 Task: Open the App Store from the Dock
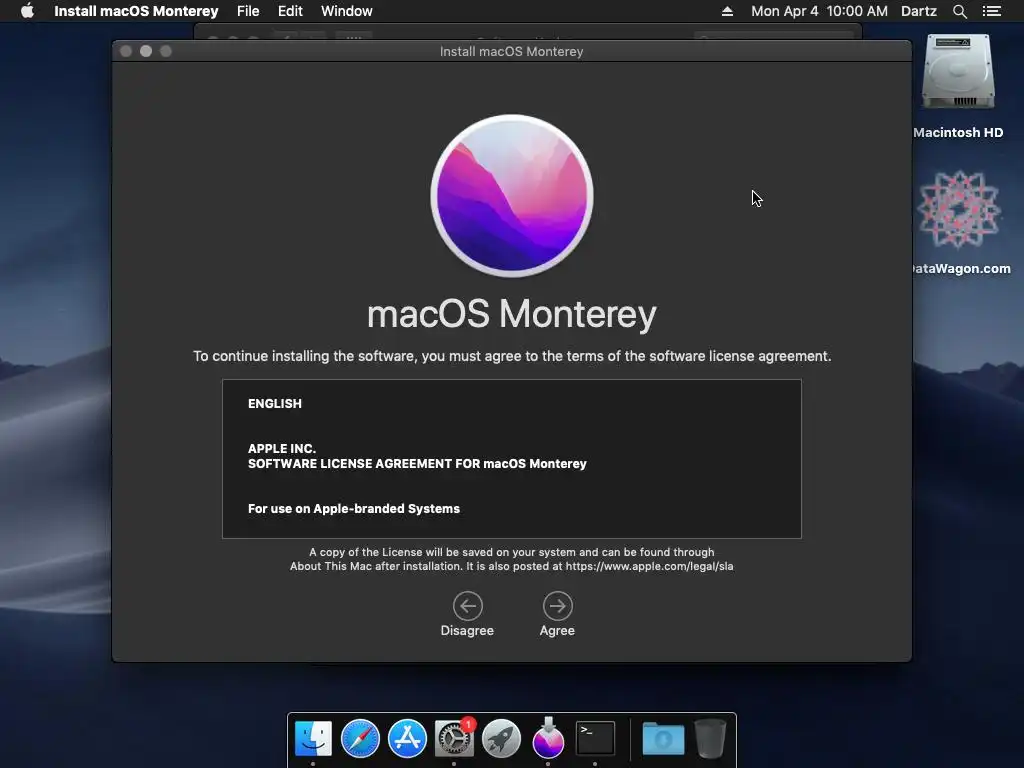(x=407, y=738)
